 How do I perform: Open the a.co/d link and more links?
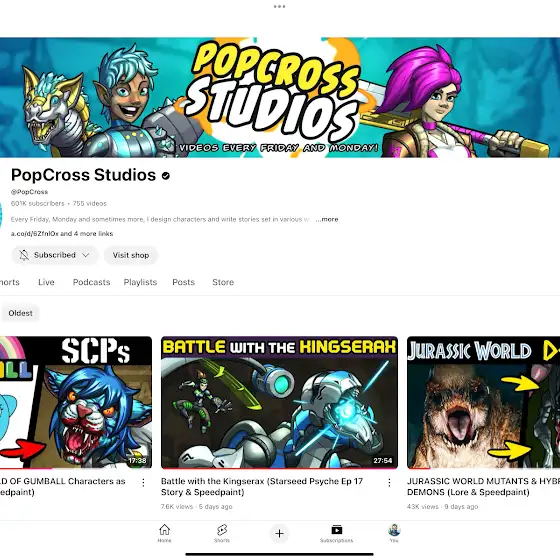pyautogui.click(x=62, y=234)
